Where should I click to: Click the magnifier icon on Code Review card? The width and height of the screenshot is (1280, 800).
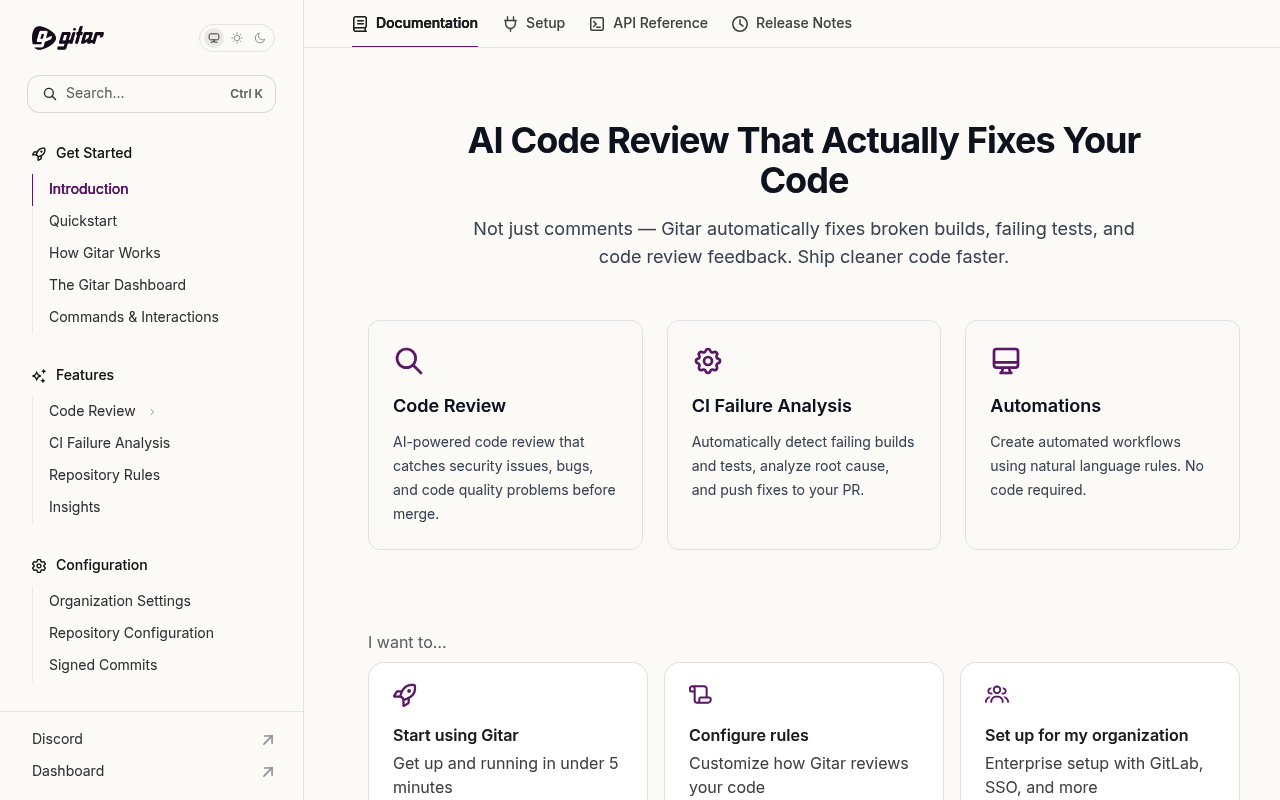pos(408,361)
